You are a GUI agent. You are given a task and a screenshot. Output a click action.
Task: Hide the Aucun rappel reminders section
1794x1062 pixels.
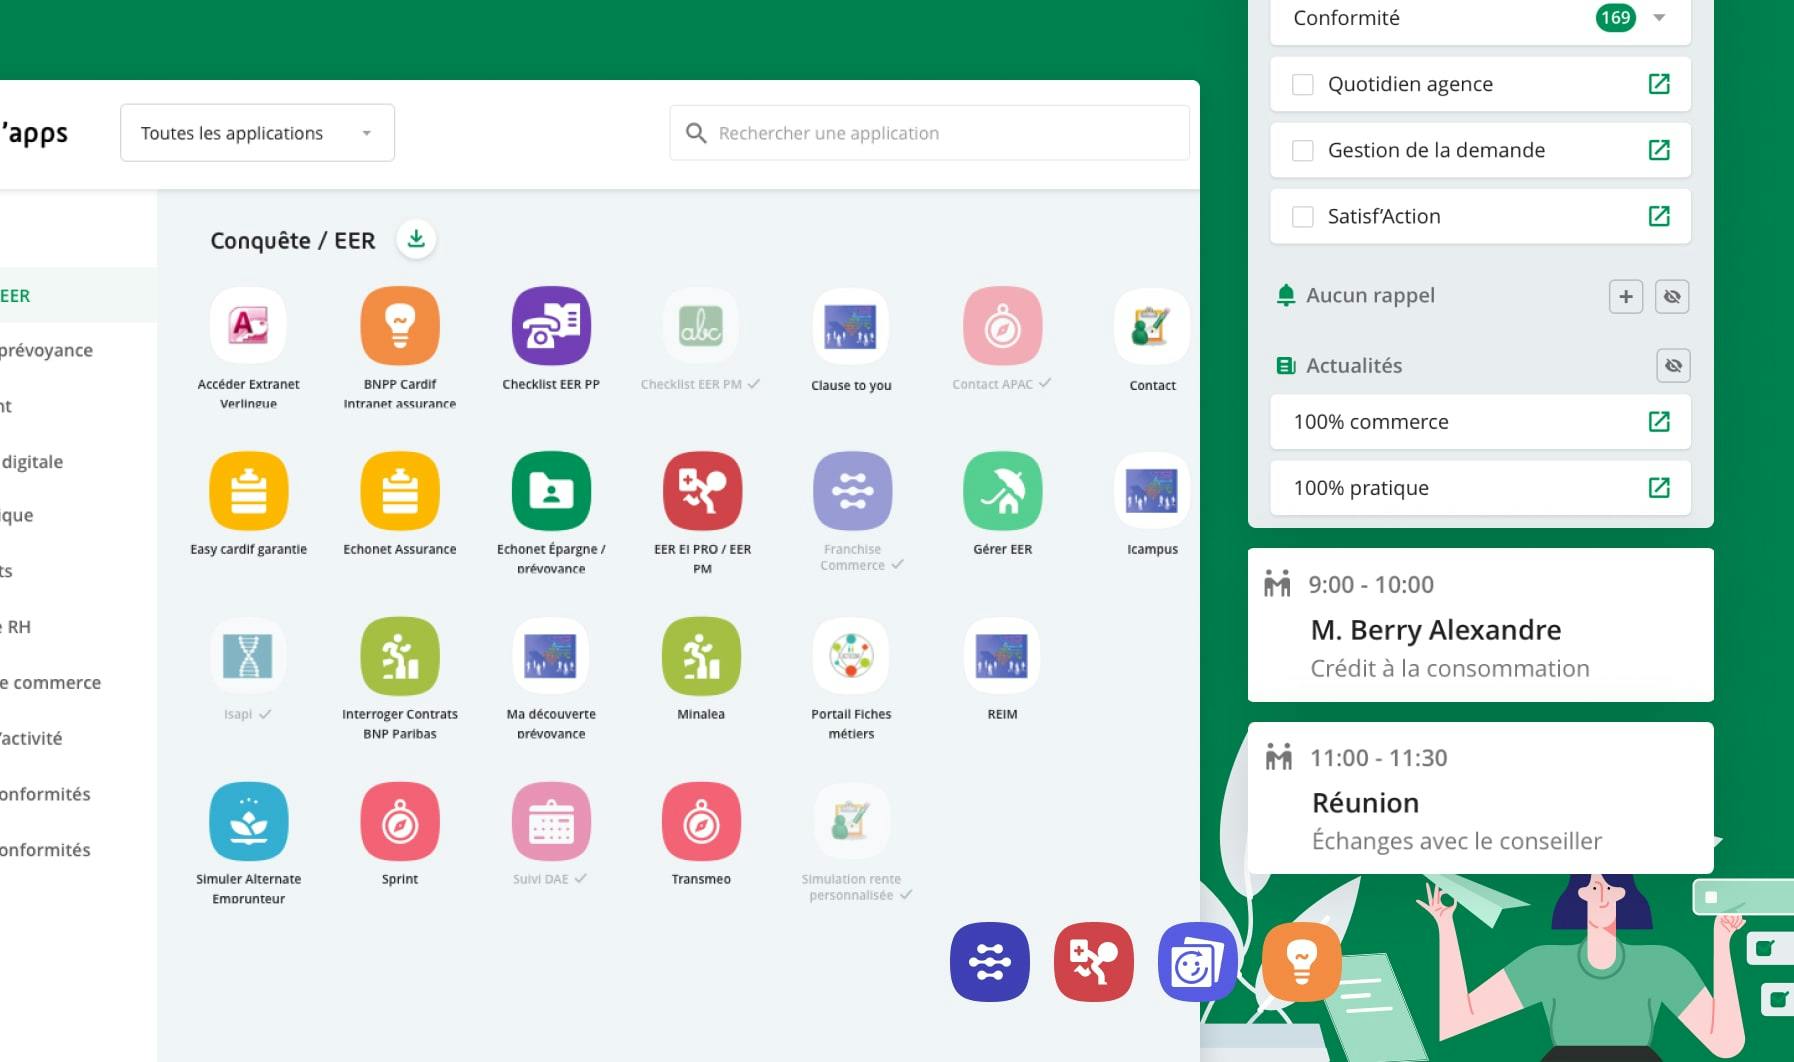click(x=1672, y=296)
